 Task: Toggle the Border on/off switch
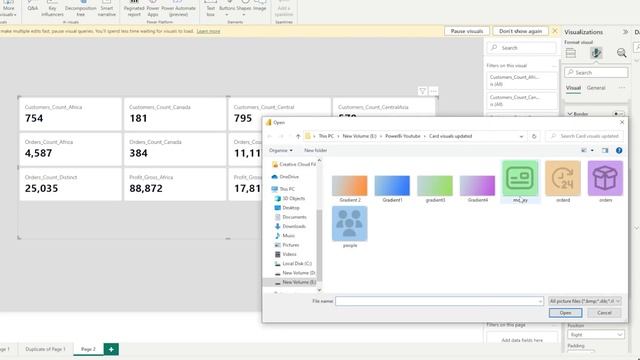(618, 114)
